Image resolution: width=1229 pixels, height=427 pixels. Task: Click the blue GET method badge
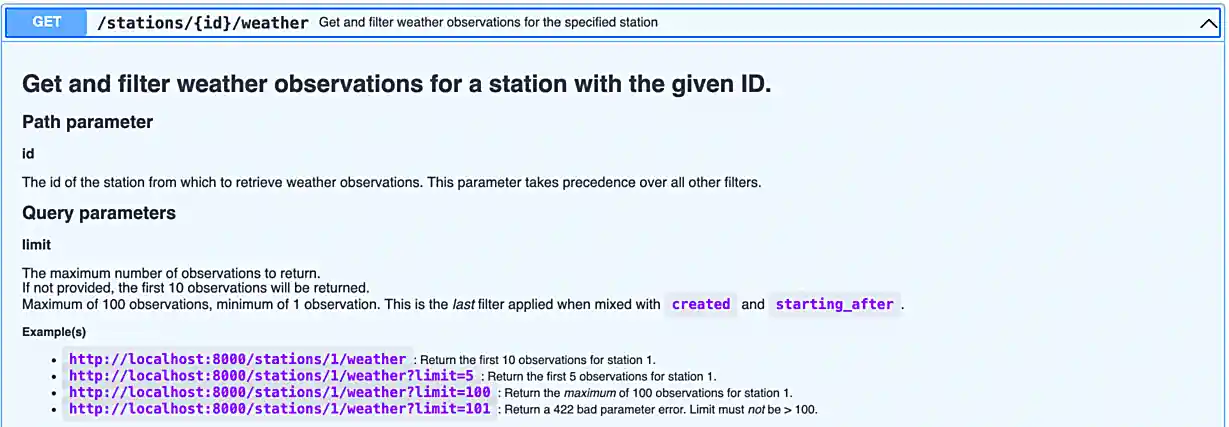tap(47, 22)
